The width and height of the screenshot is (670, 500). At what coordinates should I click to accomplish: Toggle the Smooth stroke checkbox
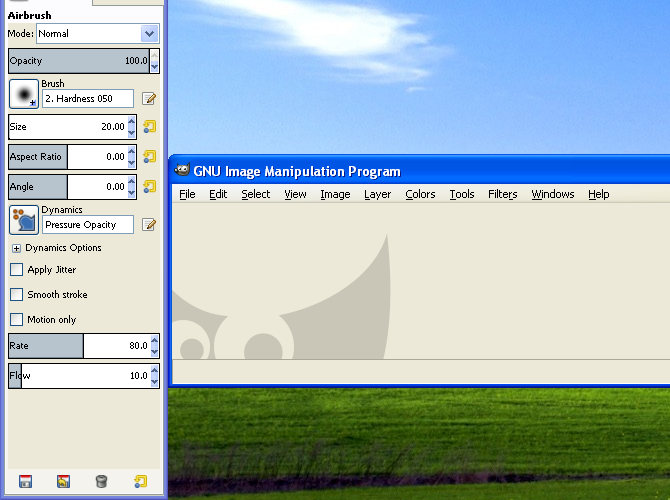point(16,295)
